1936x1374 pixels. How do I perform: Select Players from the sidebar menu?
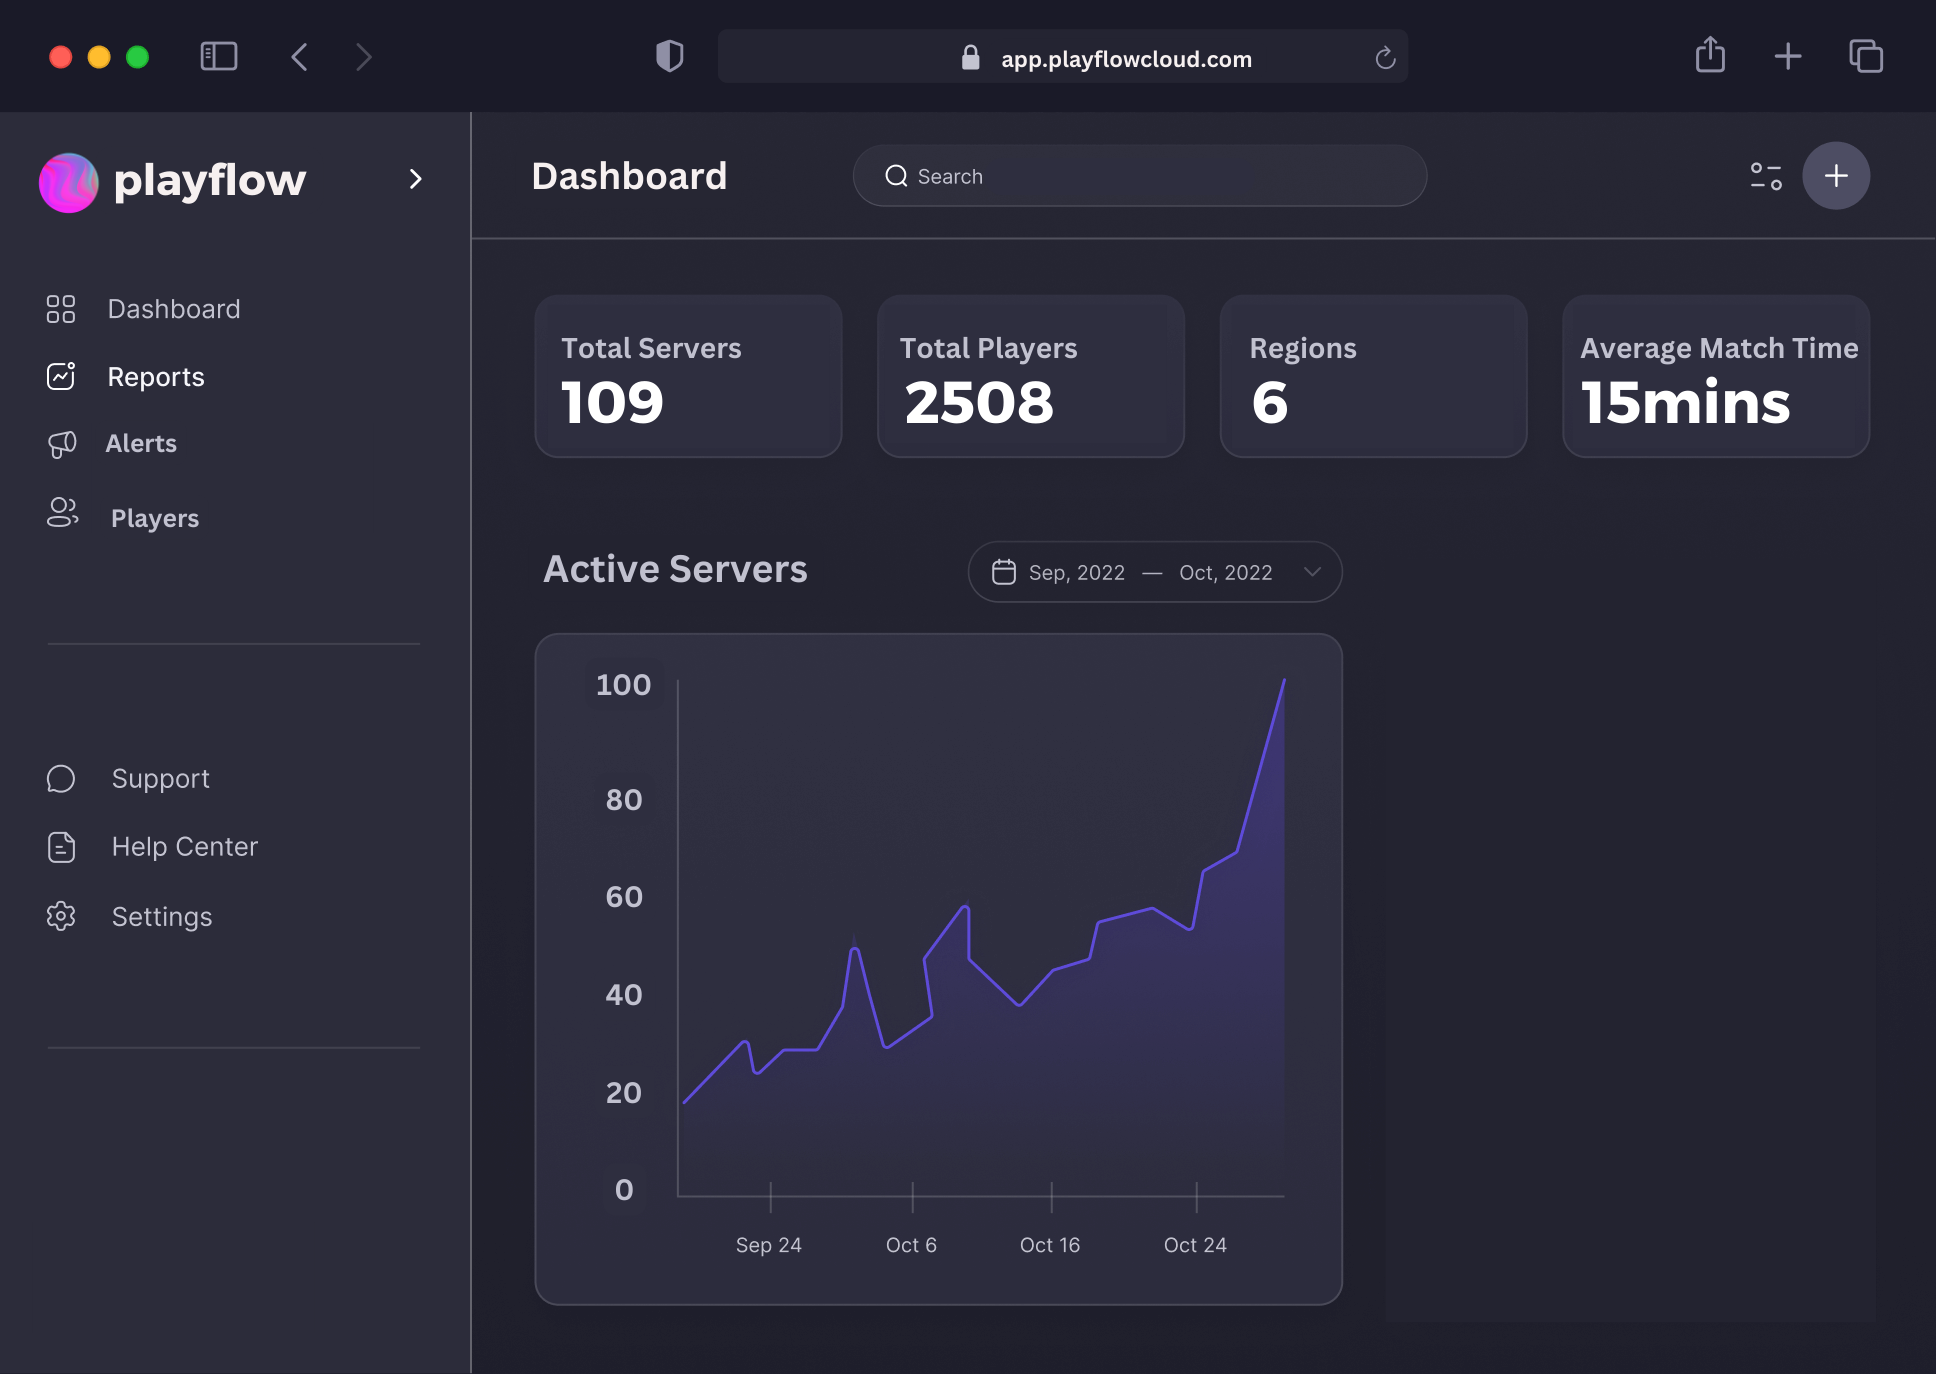pyautogui.click(x=154, y=517)
